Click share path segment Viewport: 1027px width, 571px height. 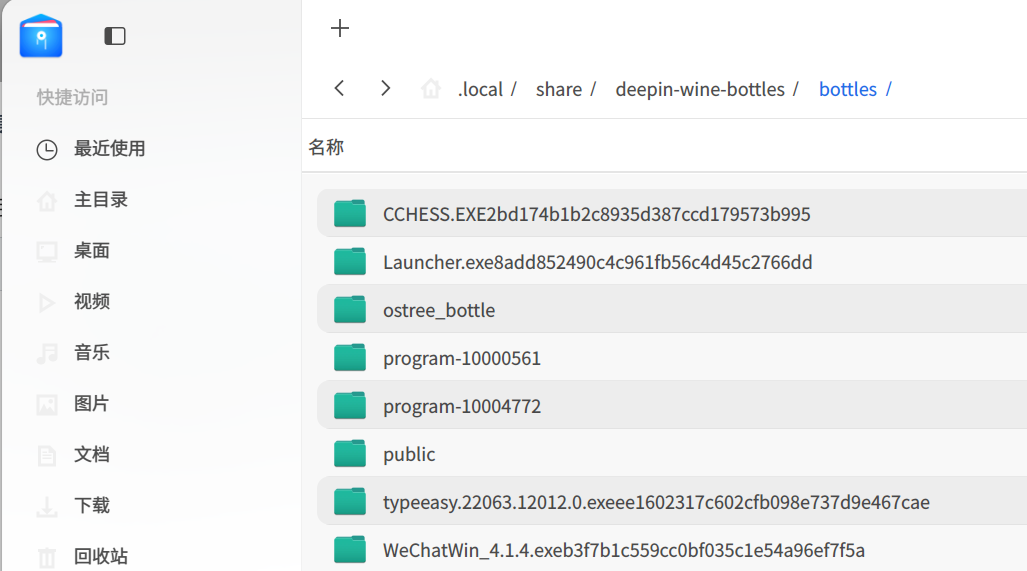pyautogui.click(x=558, y=89)
